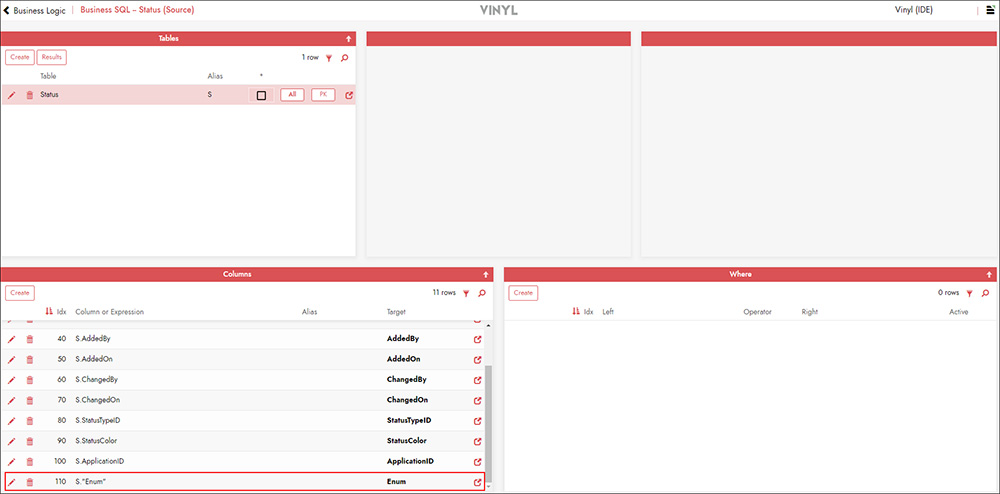Edit the Status table row with pencil icon
This screenshot has width=1000, height=494.
[12, 95]
